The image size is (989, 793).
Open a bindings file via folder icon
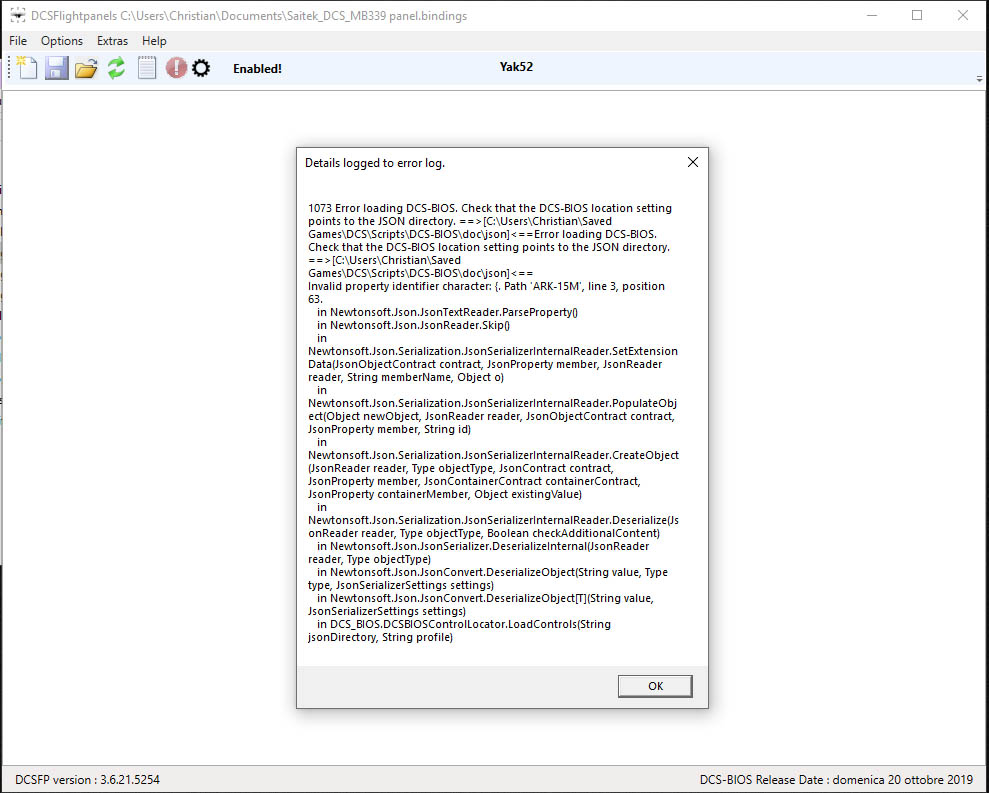click(x=86, y=68)
